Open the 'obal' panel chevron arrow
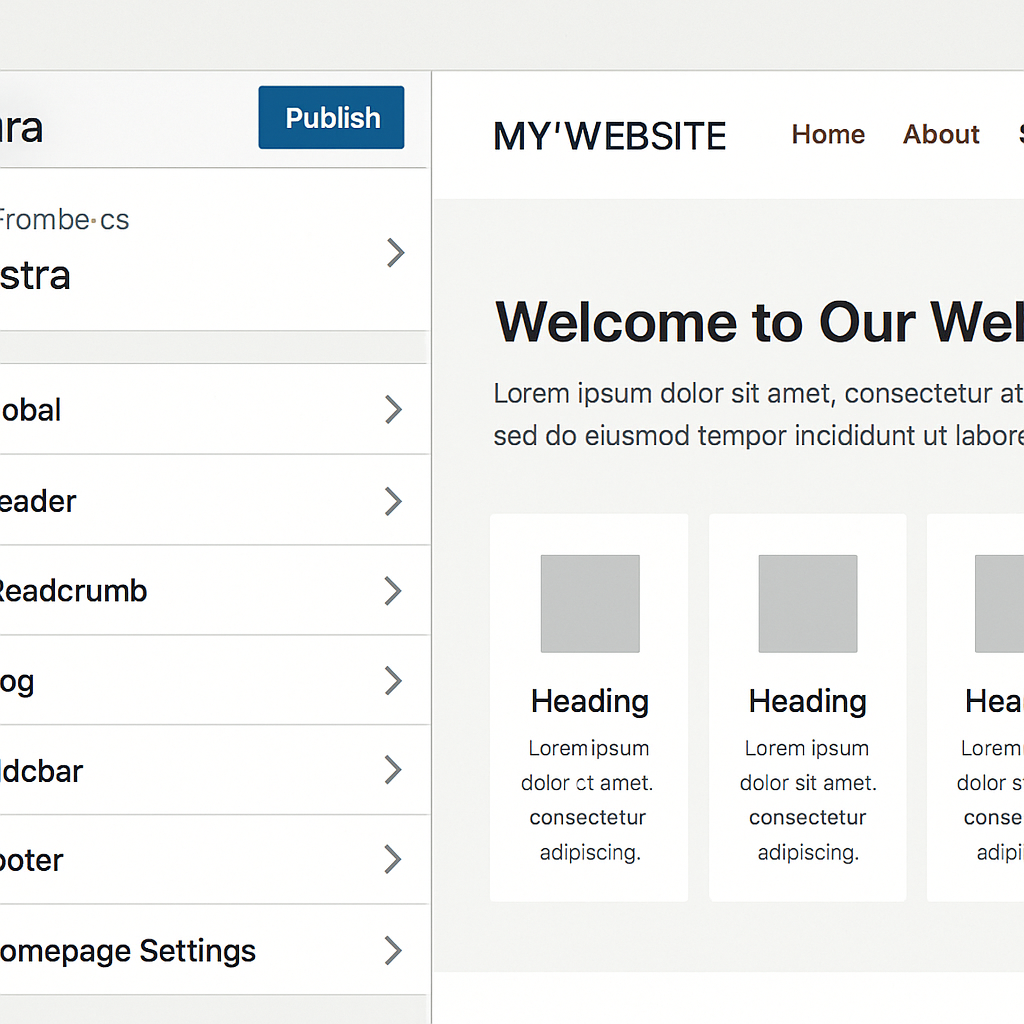The width and height of the screenshot is (1024, 1024). (x=393, y=409)
